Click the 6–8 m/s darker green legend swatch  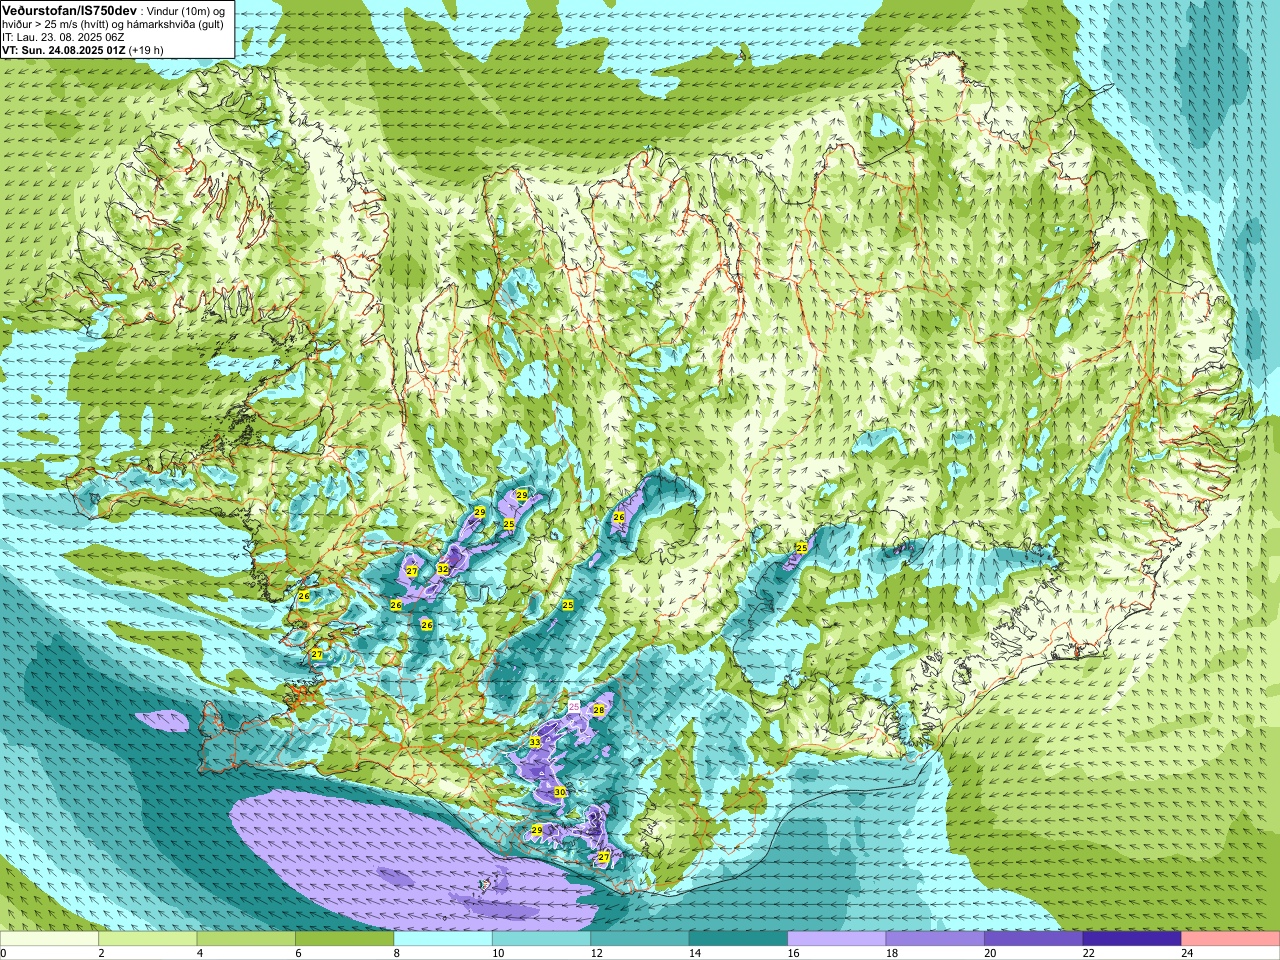(x=344, y=939)
